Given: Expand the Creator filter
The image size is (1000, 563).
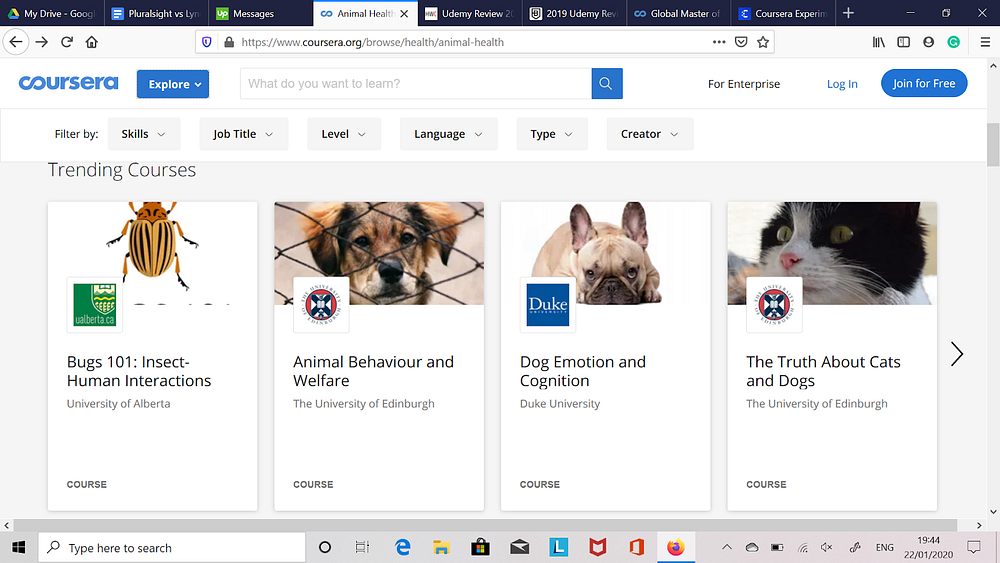Looking at the screenshot, I should 650,134.
